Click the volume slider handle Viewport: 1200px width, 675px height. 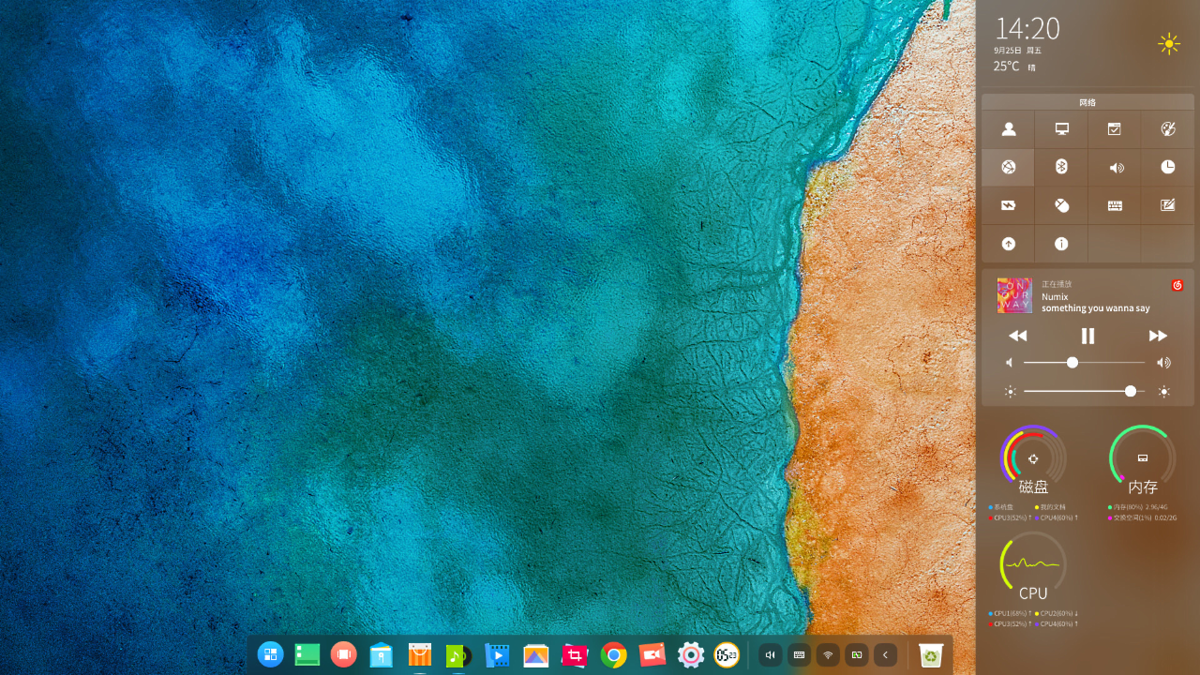1072,362
